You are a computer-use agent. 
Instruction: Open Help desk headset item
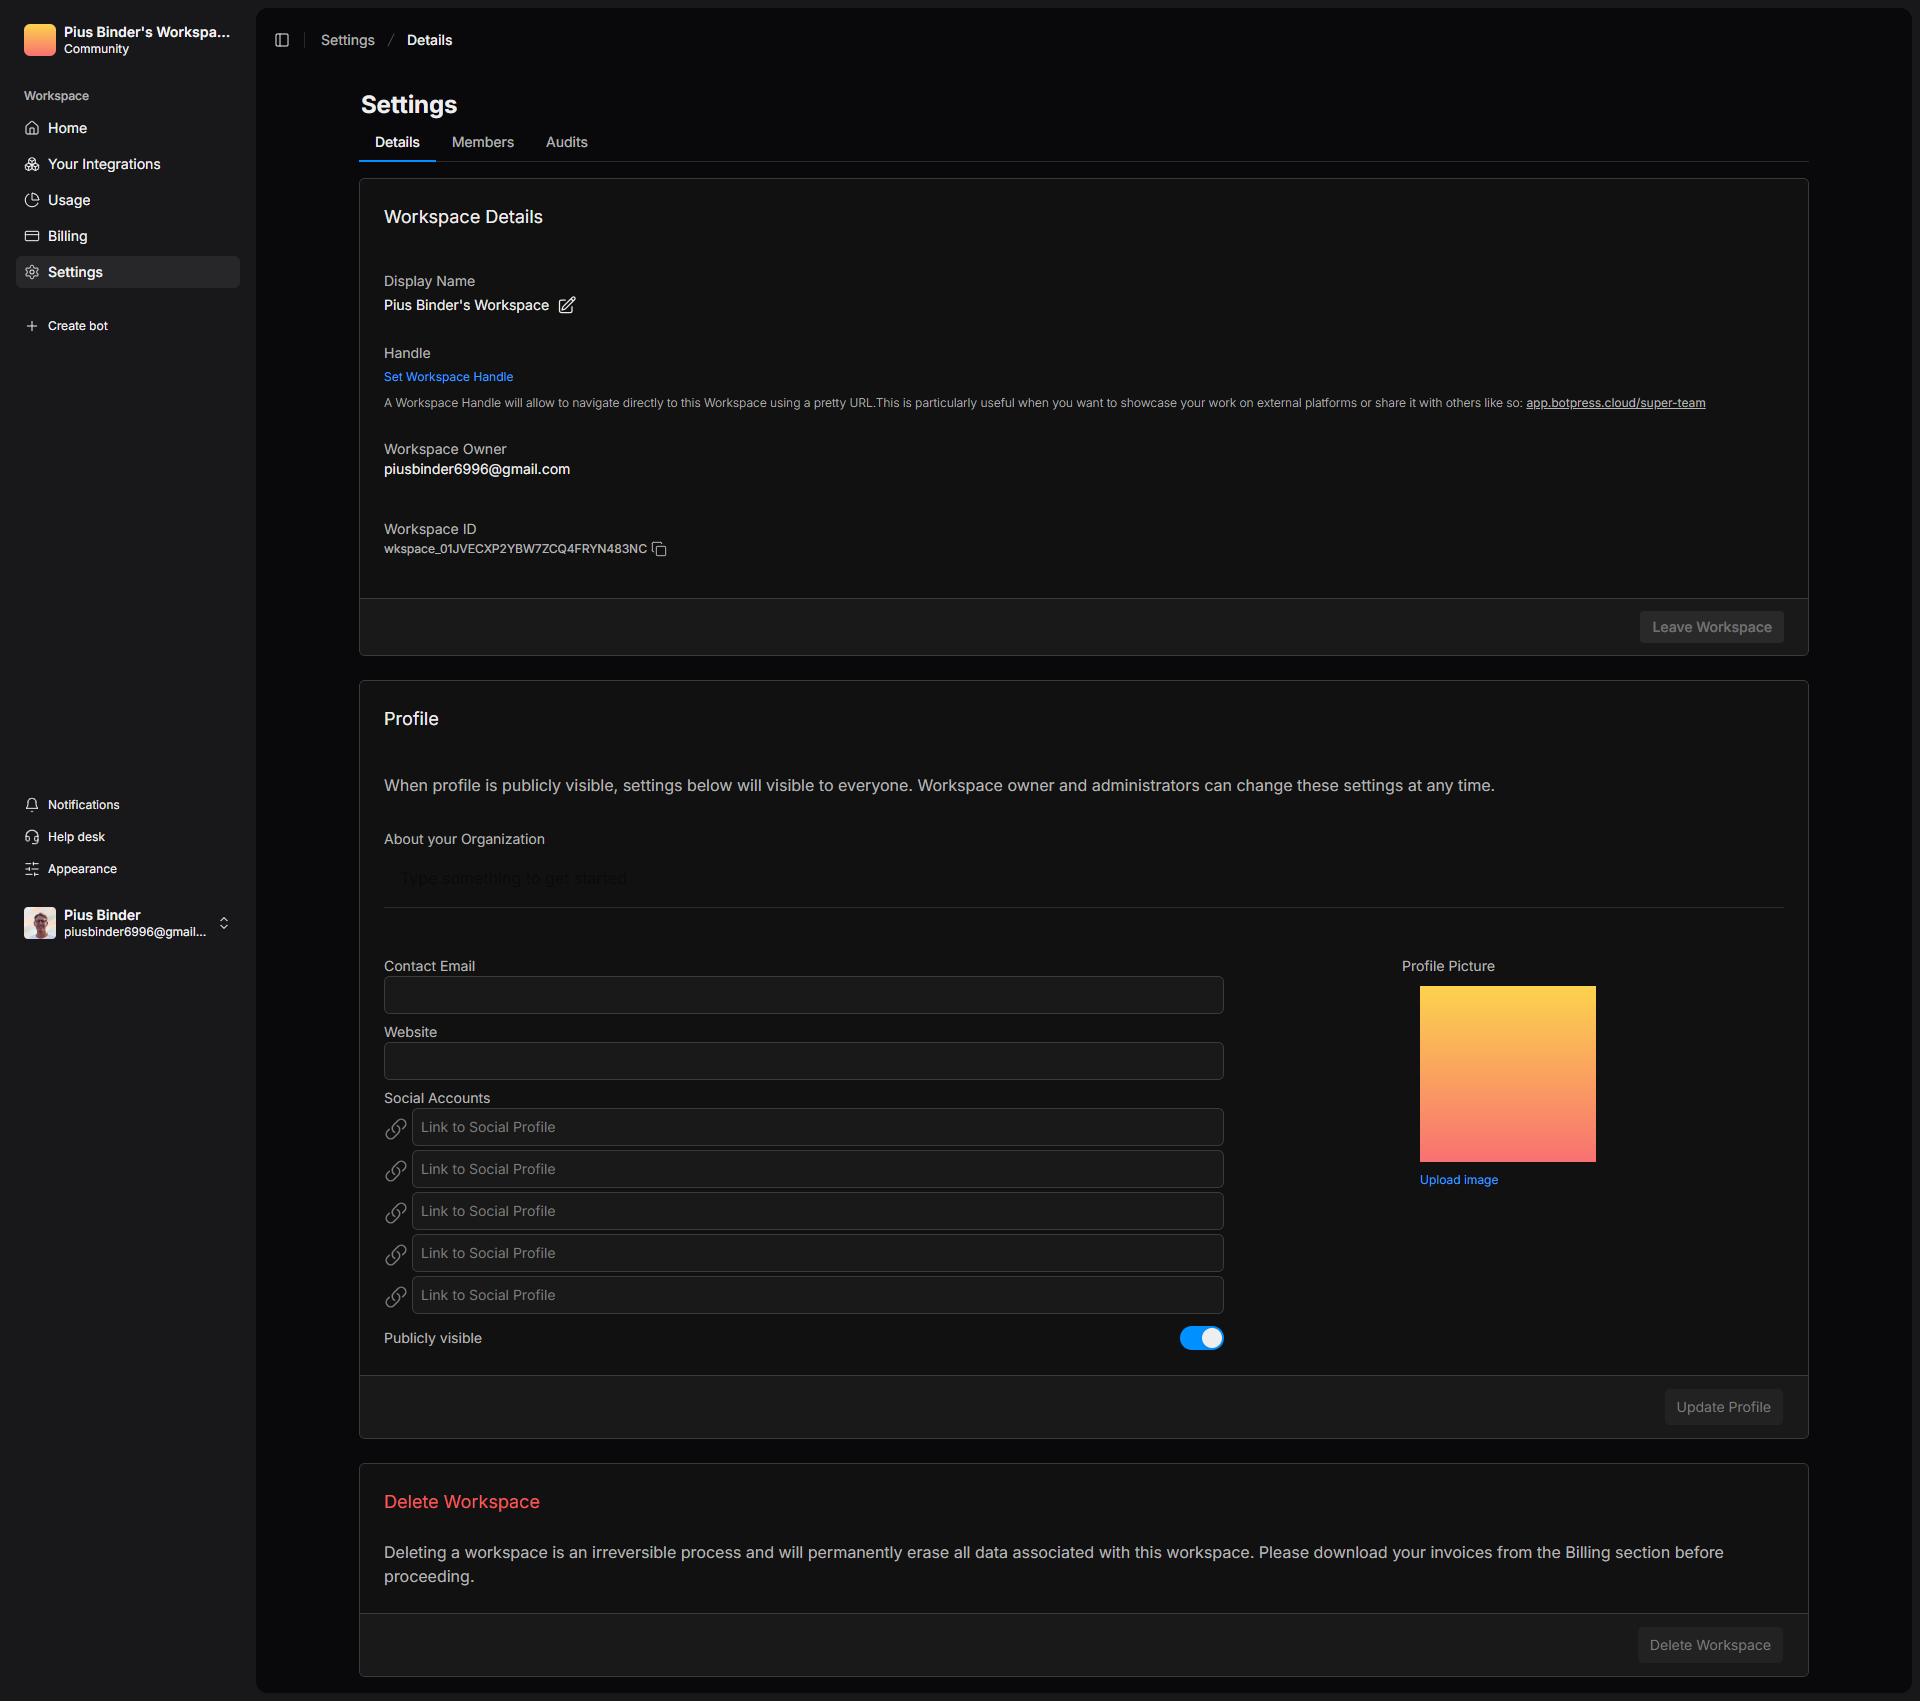pyautogui.click(x=76, y=837)
